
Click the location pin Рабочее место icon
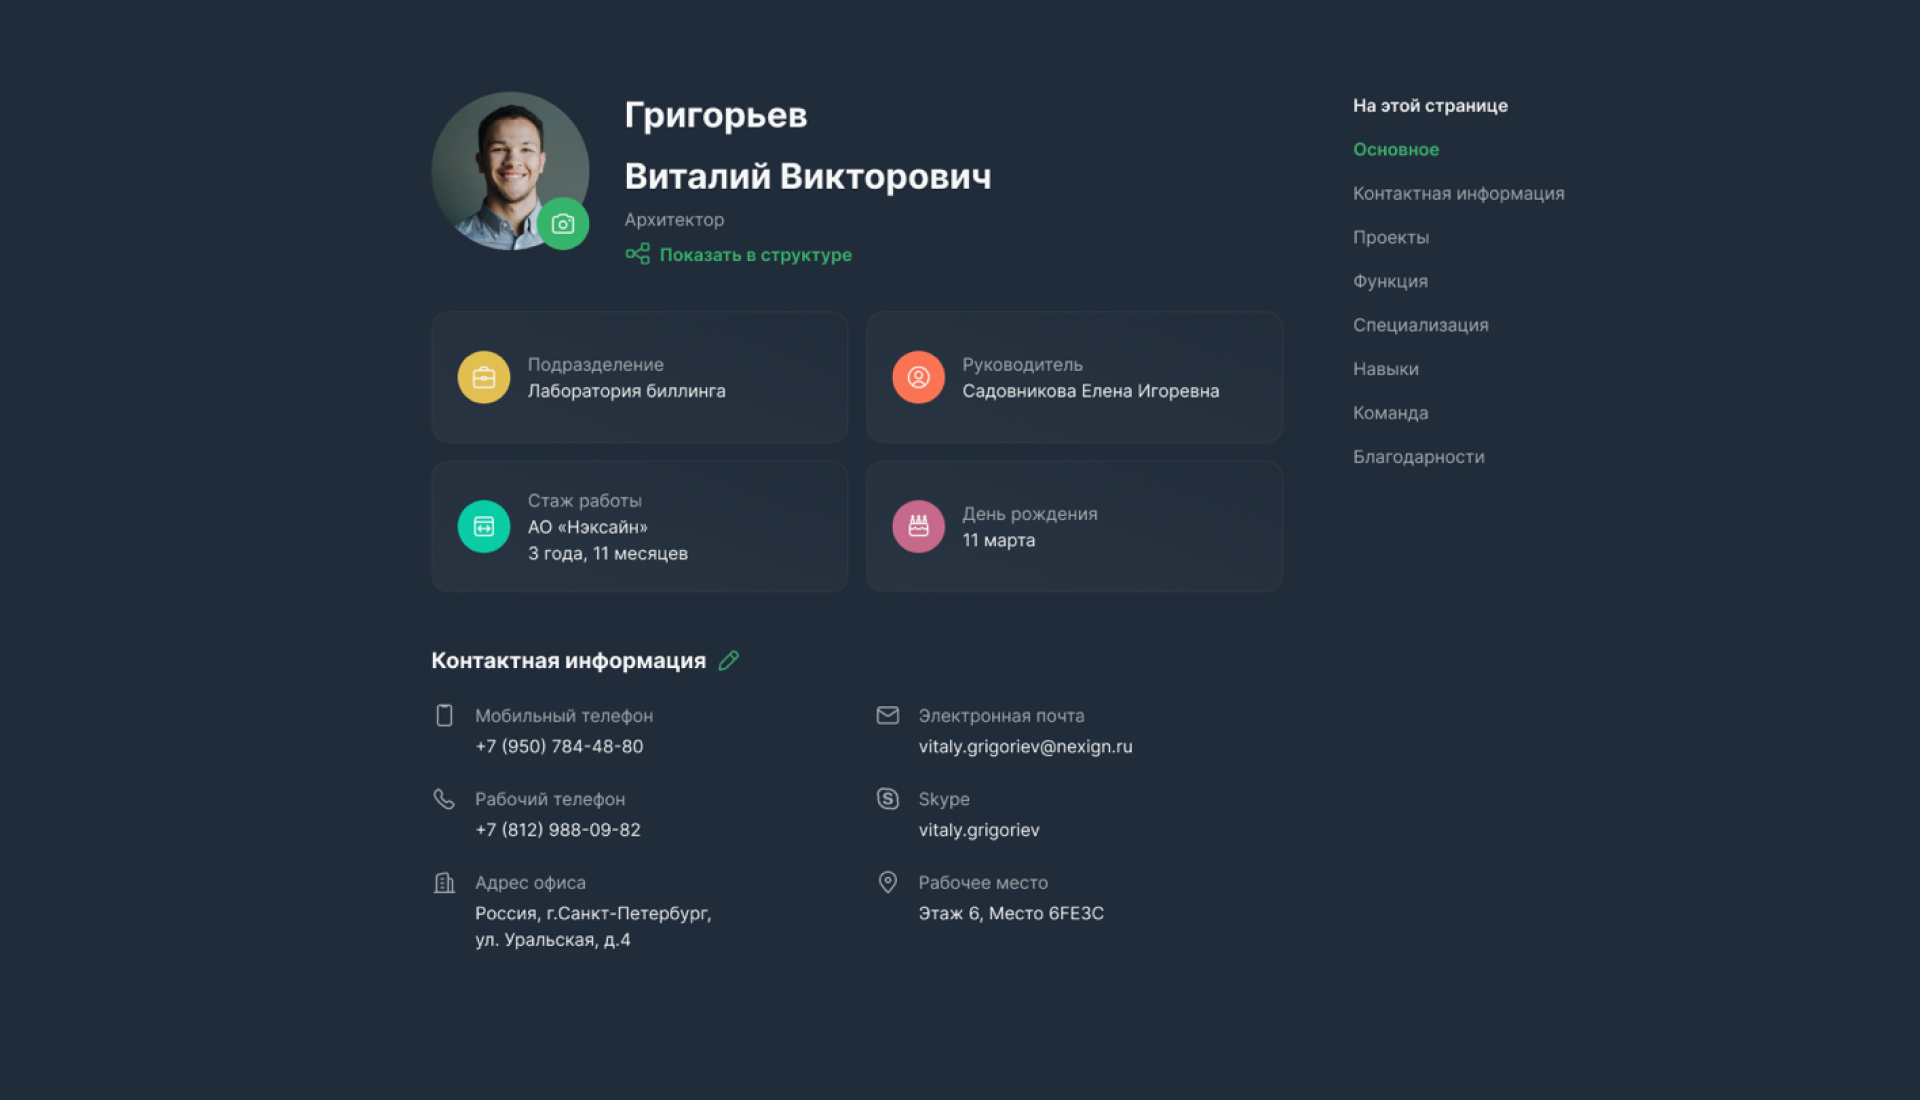tap(888, 881)
